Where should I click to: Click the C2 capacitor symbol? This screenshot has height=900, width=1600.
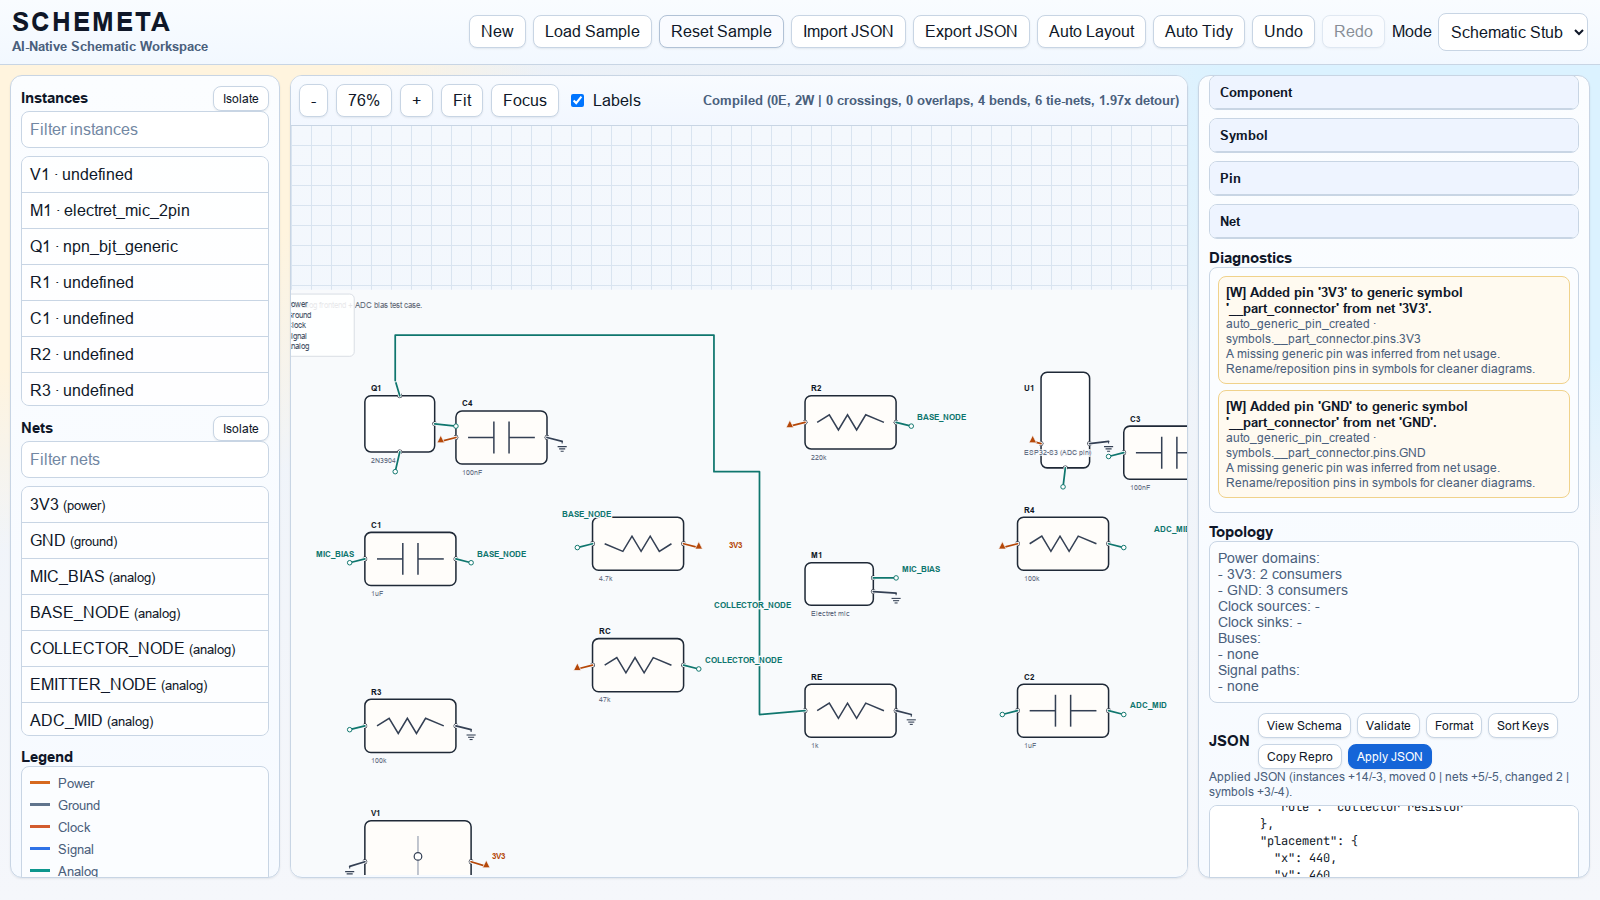(x=1062, y=711)
